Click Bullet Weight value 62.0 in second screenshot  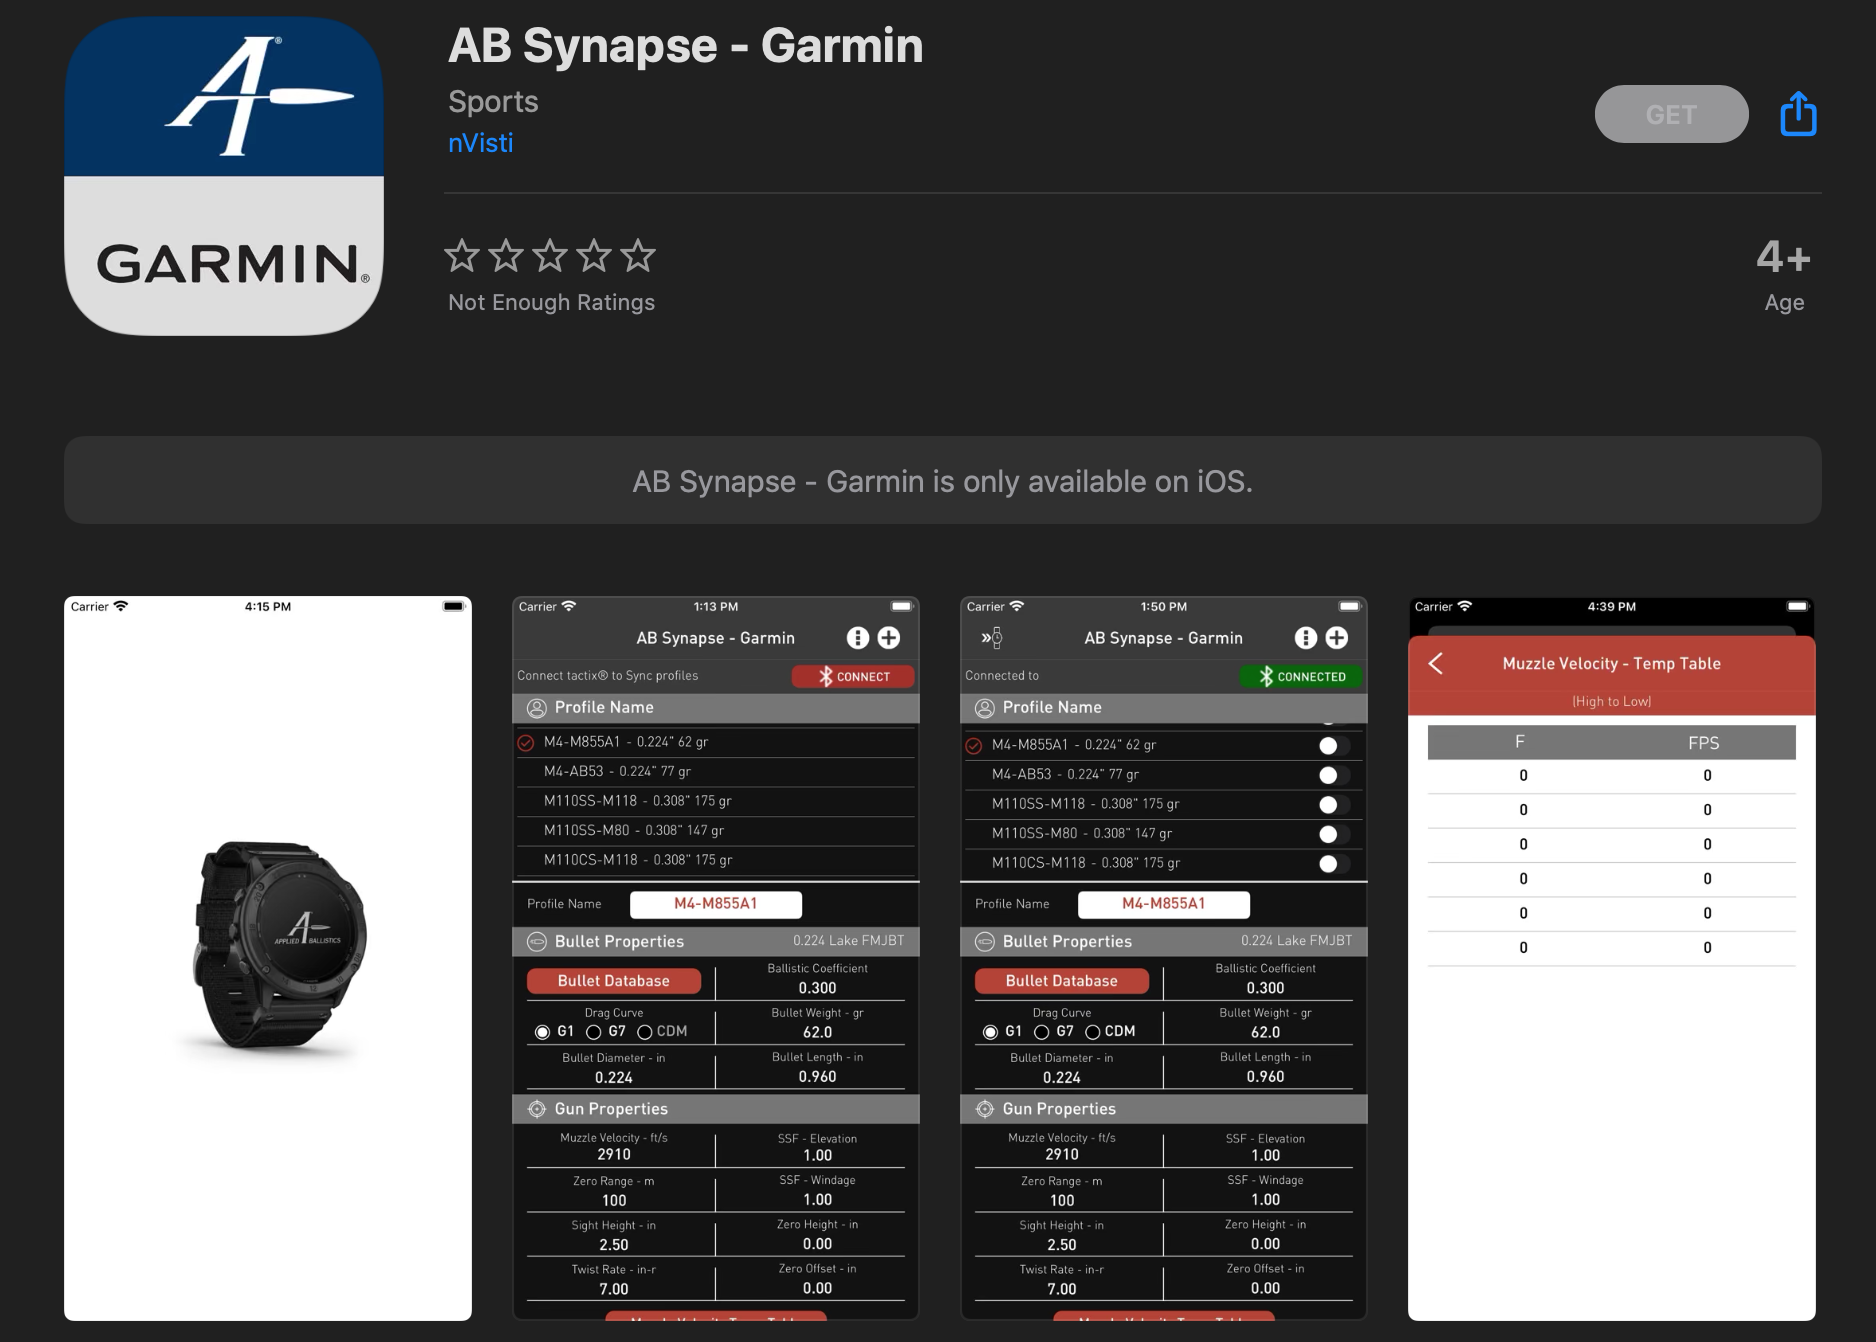coord(817,1032)
